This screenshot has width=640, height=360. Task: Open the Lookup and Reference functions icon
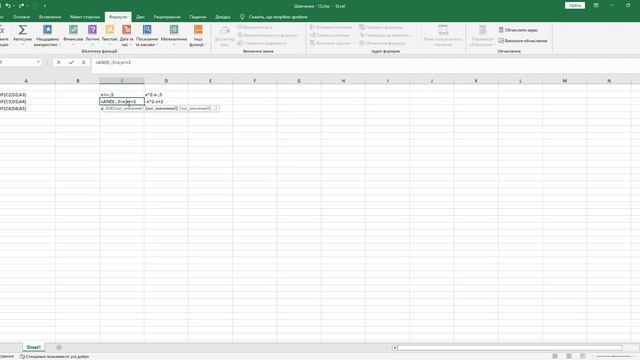[x=147, y=30]
